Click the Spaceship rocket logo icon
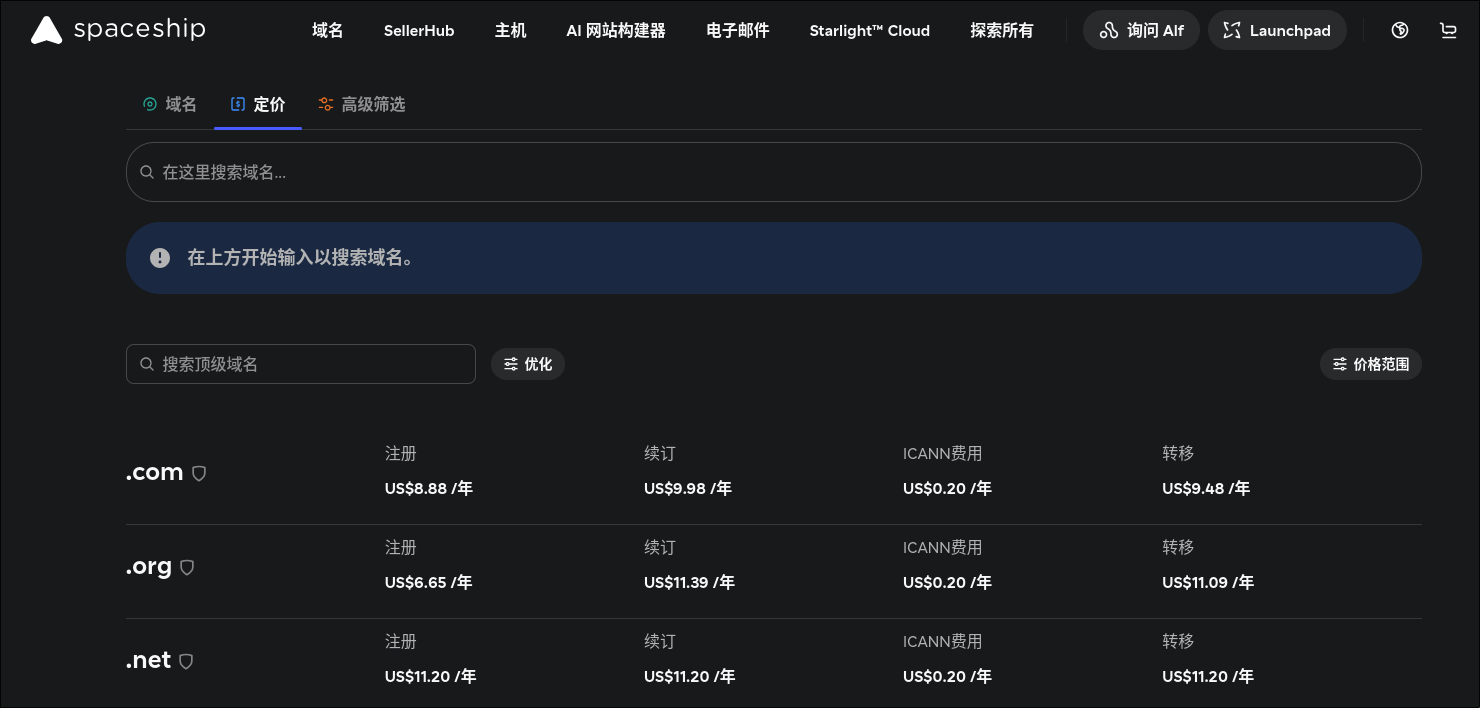The width and height of the screenshot is (1480, 708). coord(46,30)
